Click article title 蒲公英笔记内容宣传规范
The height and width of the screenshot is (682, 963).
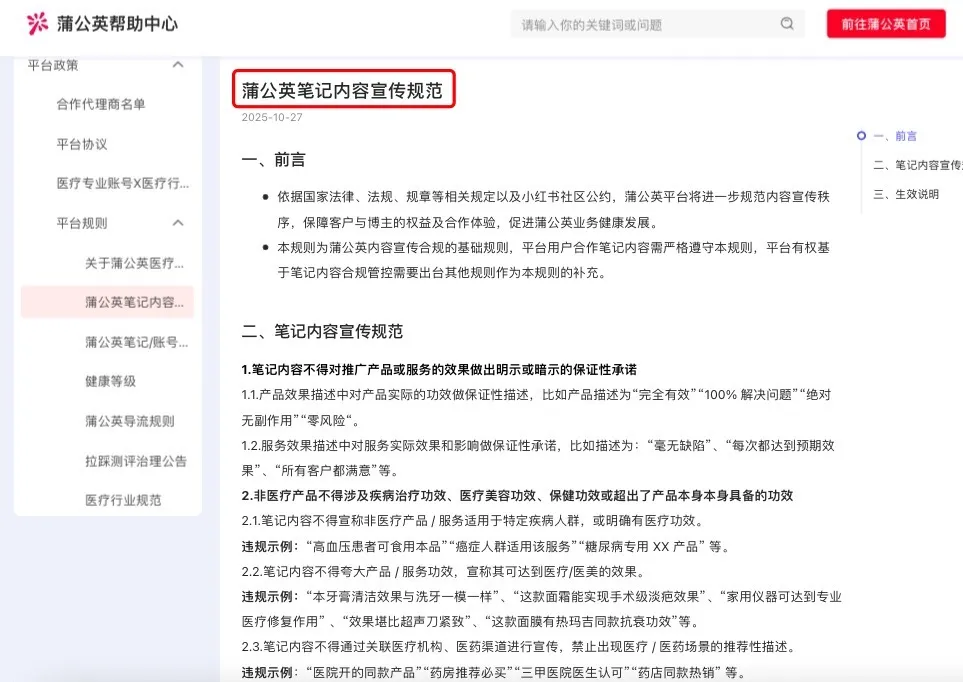(342, 90)
